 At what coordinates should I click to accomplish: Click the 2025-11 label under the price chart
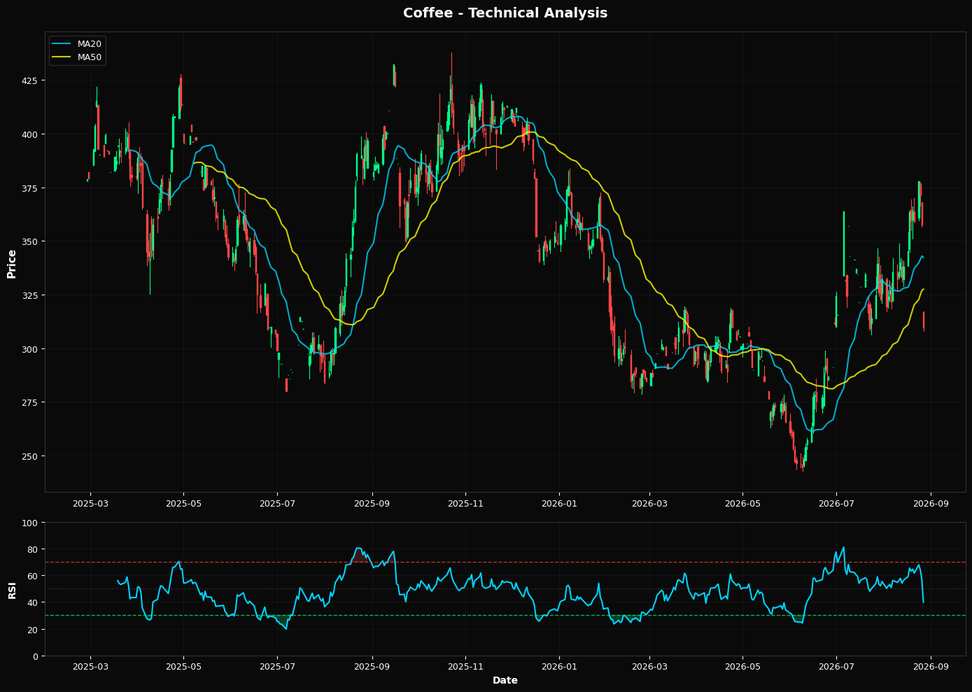tap(466, 503)
